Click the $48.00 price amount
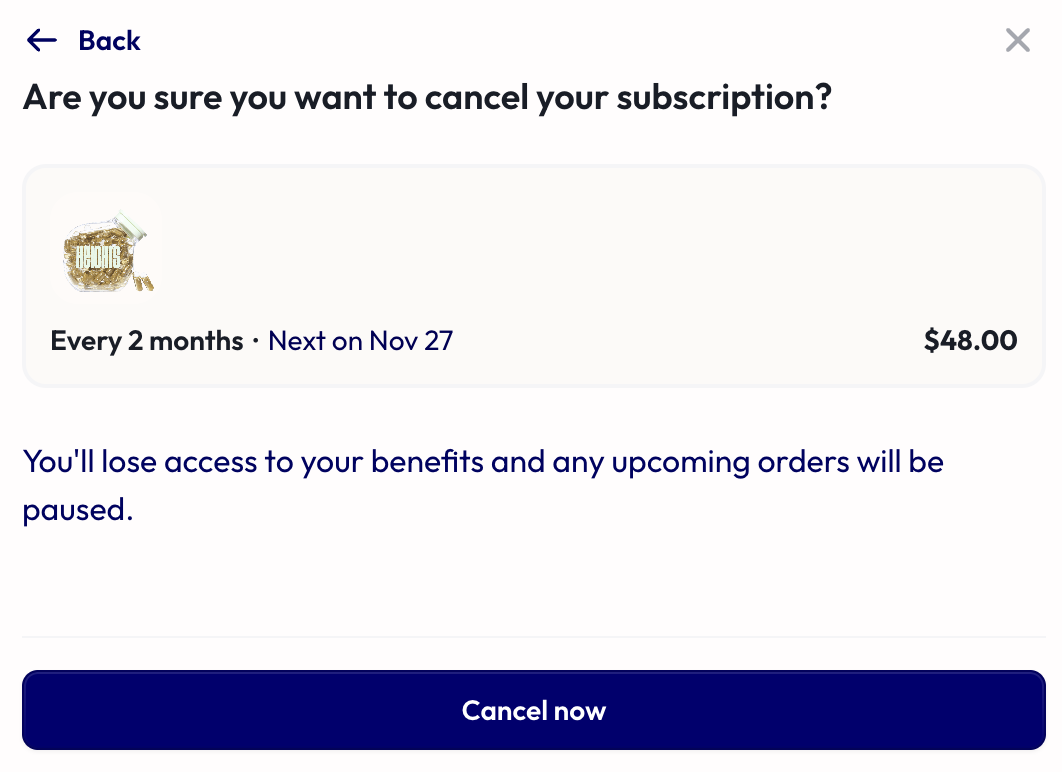The image size is (1062, 772). (970, 341)
